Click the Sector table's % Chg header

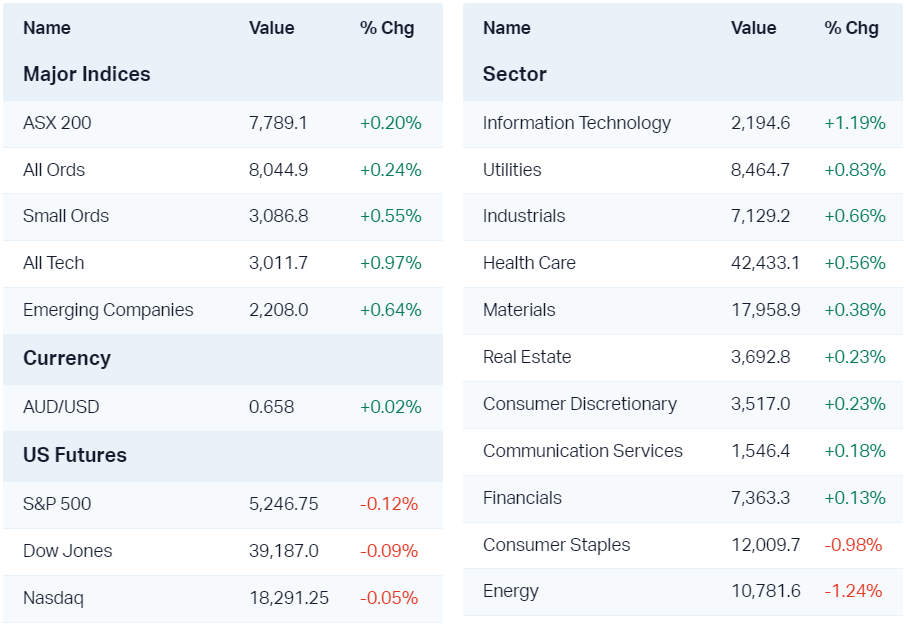pos(851,28)
